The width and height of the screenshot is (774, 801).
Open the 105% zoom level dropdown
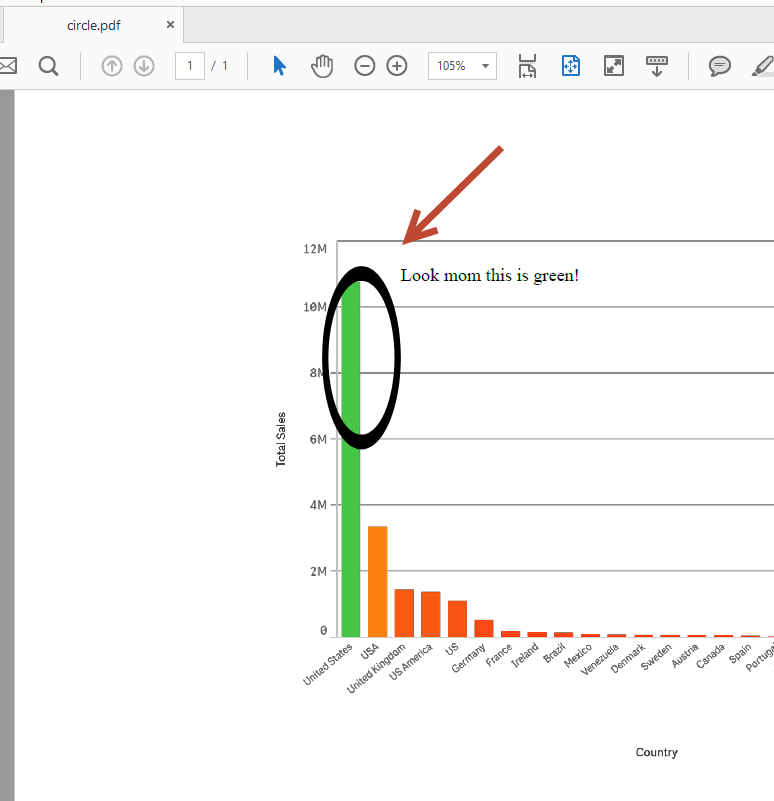(x=462, y=66)
